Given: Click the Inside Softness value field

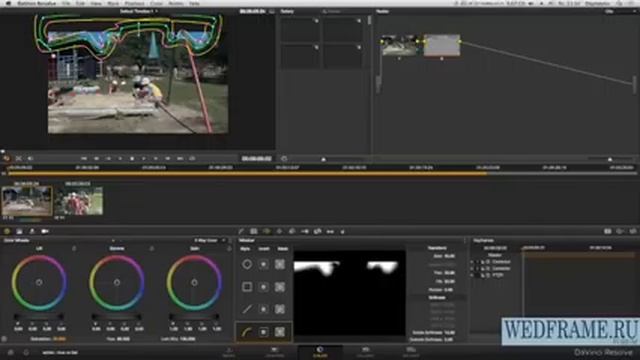Looking at the screenshot, I should tap(449, 333).
